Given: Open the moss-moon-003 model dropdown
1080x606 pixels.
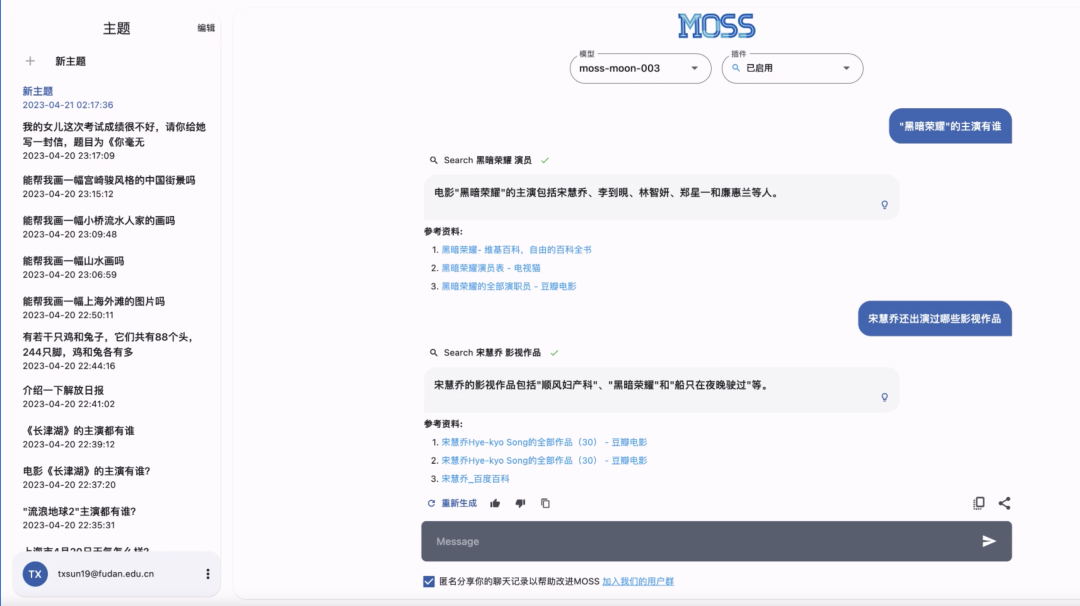Looking at the screenshot, I should click(x=640, y=68).
